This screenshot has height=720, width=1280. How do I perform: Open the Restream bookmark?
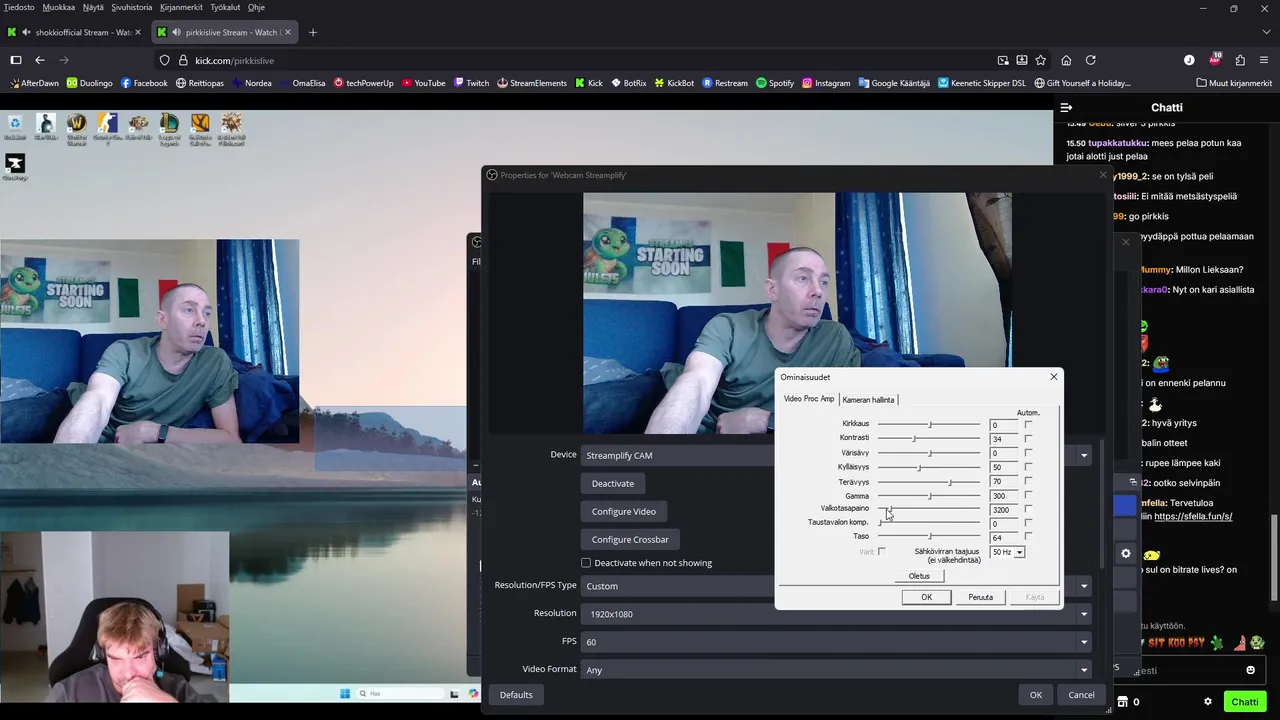(725, 83)
